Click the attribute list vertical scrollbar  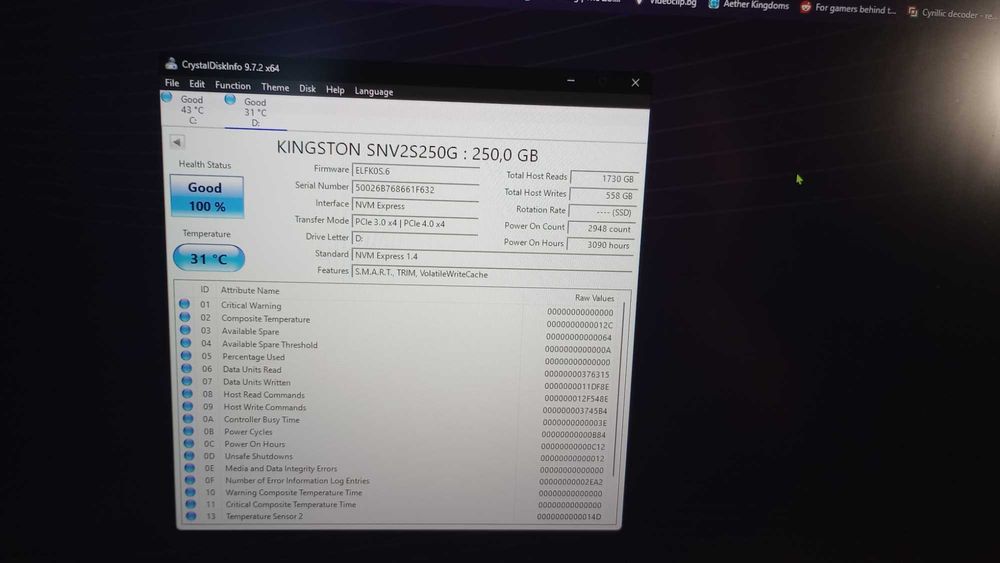pos(620,389)
